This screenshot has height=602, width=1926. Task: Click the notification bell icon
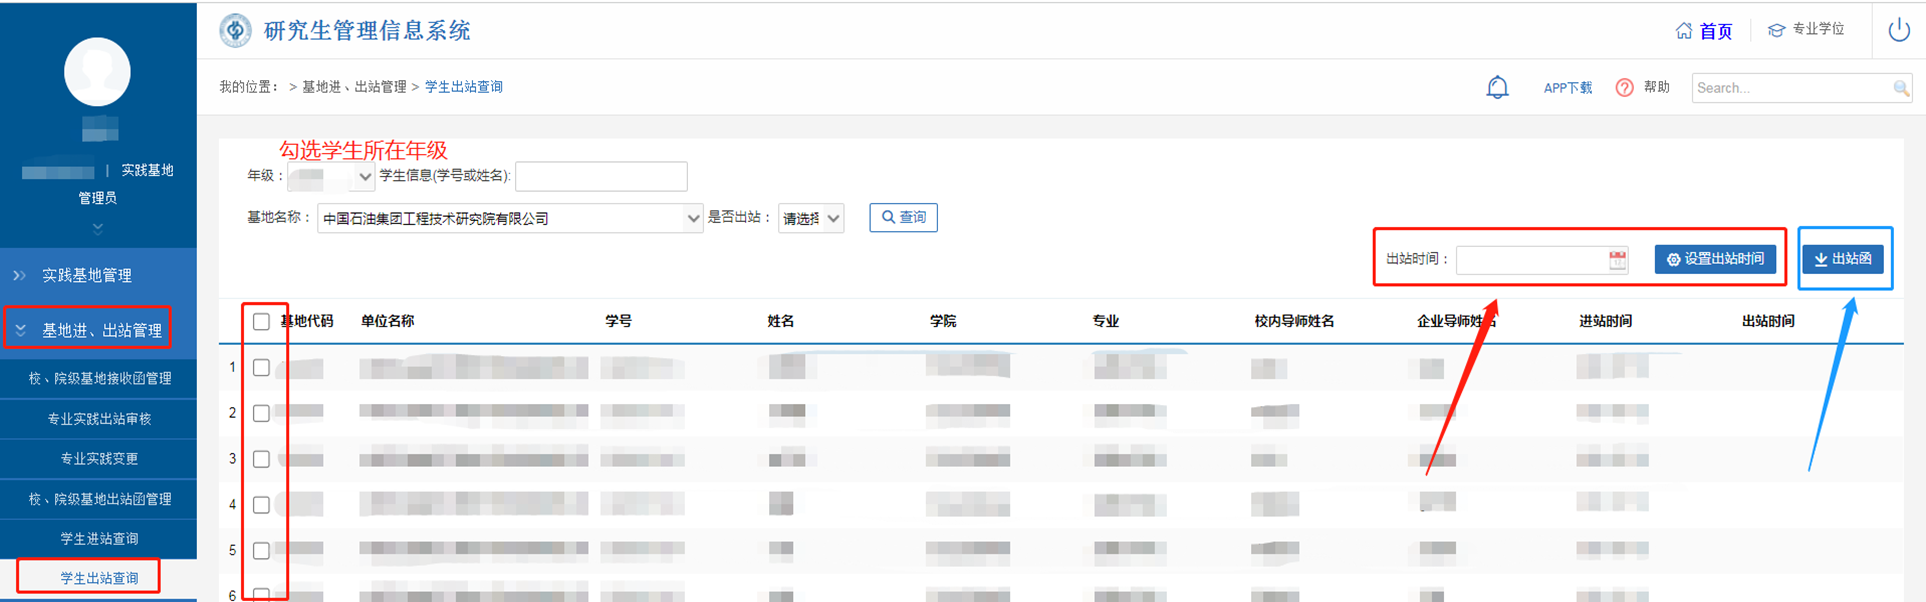[1497, 88]
